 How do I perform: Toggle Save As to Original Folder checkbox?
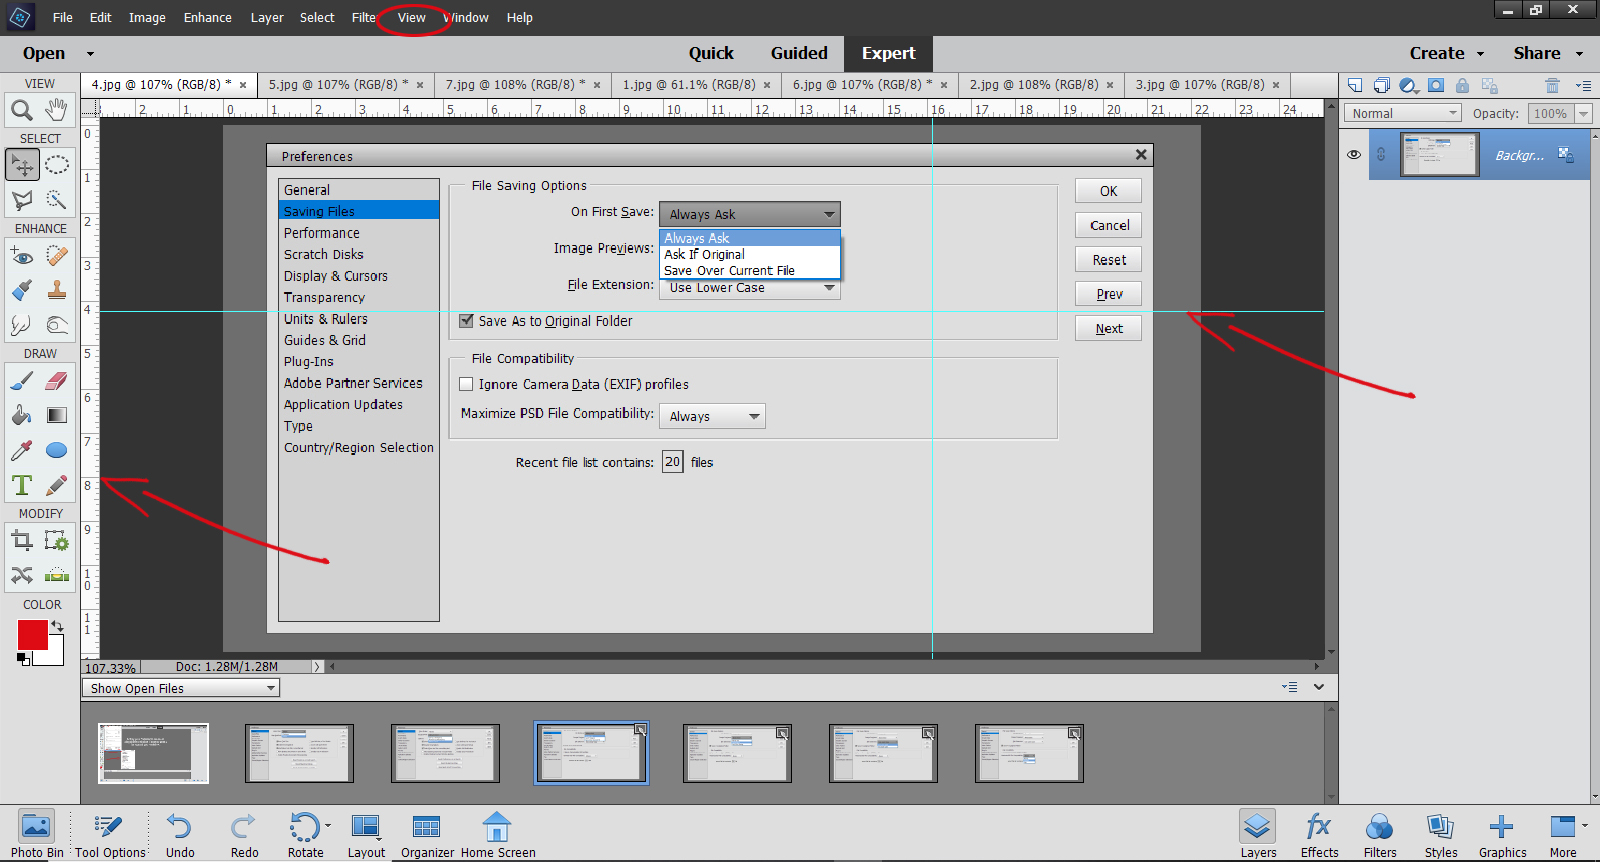466,321
